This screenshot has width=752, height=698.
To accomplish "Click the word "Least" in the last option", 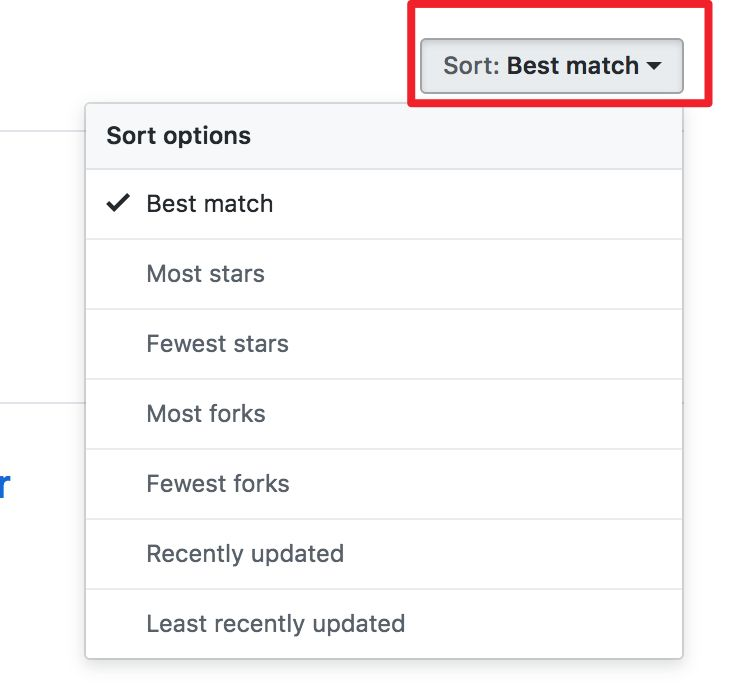I will tap(171, 624).
